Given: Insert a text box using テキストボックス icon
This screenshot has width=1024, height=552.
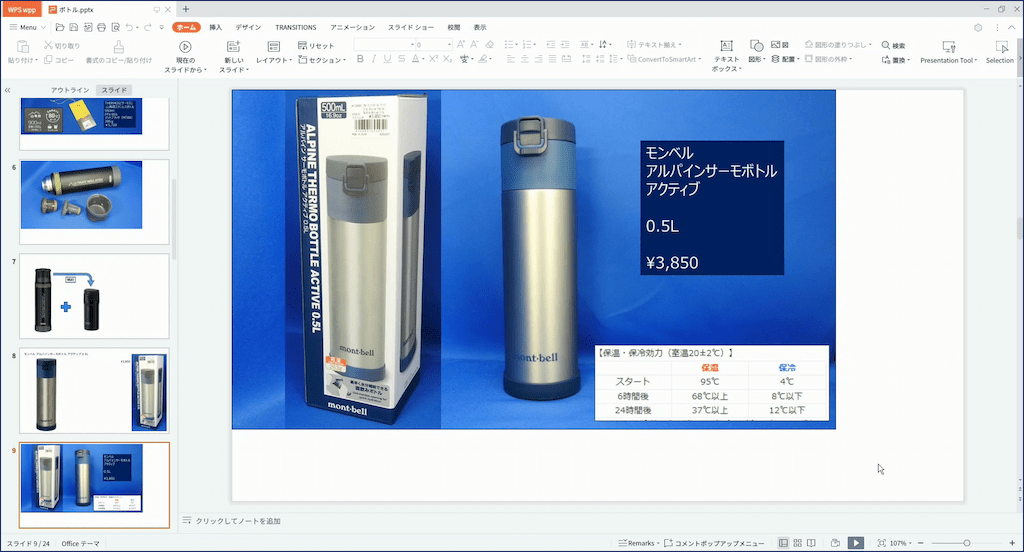Looking at the screenshot, I should point(726,47).
